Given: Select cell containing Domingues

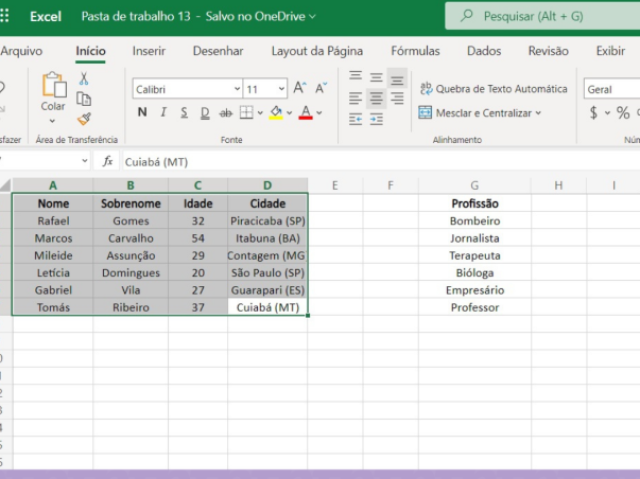Looking at the screenshot, I should tap(131, 273).
